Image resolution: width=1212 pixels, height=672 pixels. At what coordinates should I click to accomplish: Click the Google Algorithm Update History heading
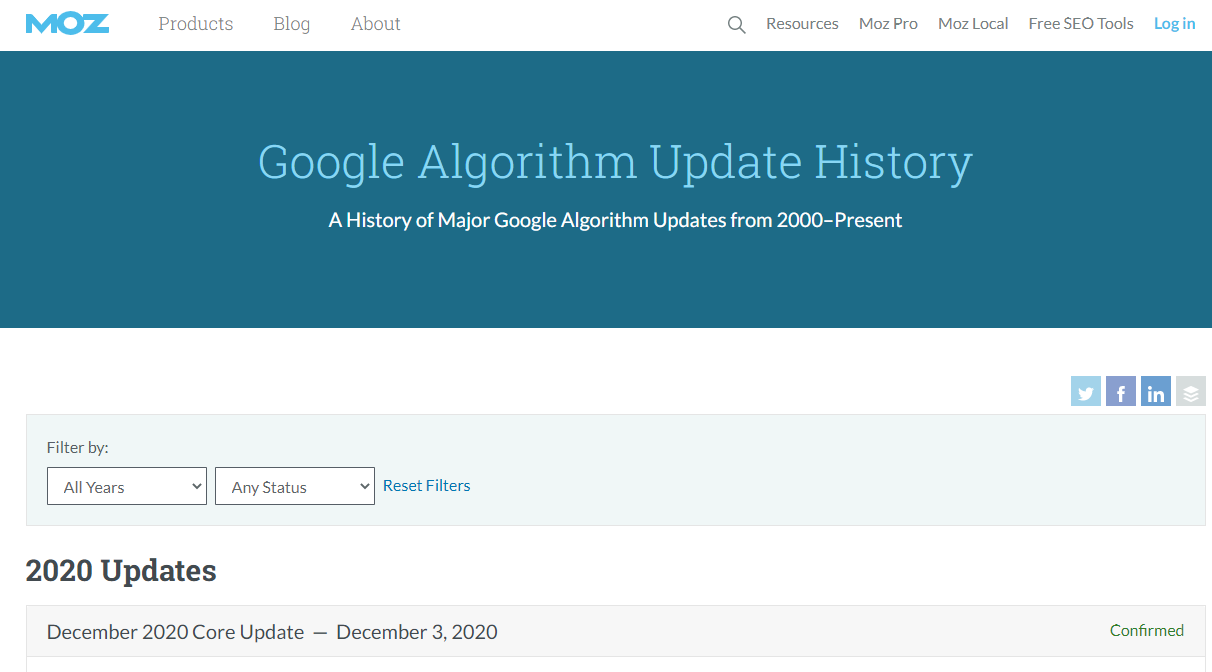coord(615,162)
